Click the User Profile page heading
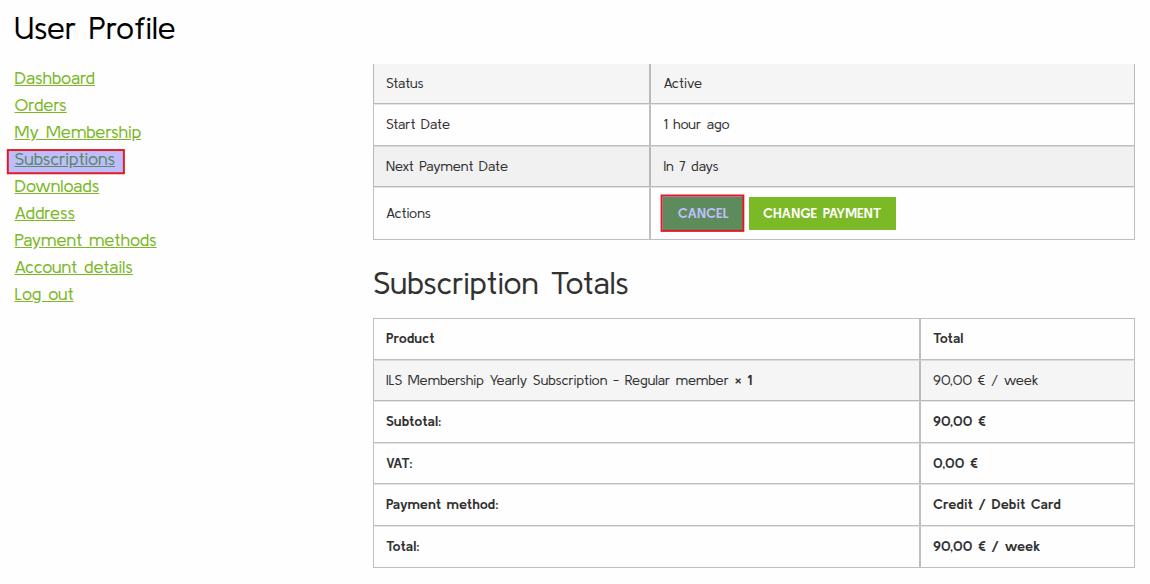 [x=94, y=29]
